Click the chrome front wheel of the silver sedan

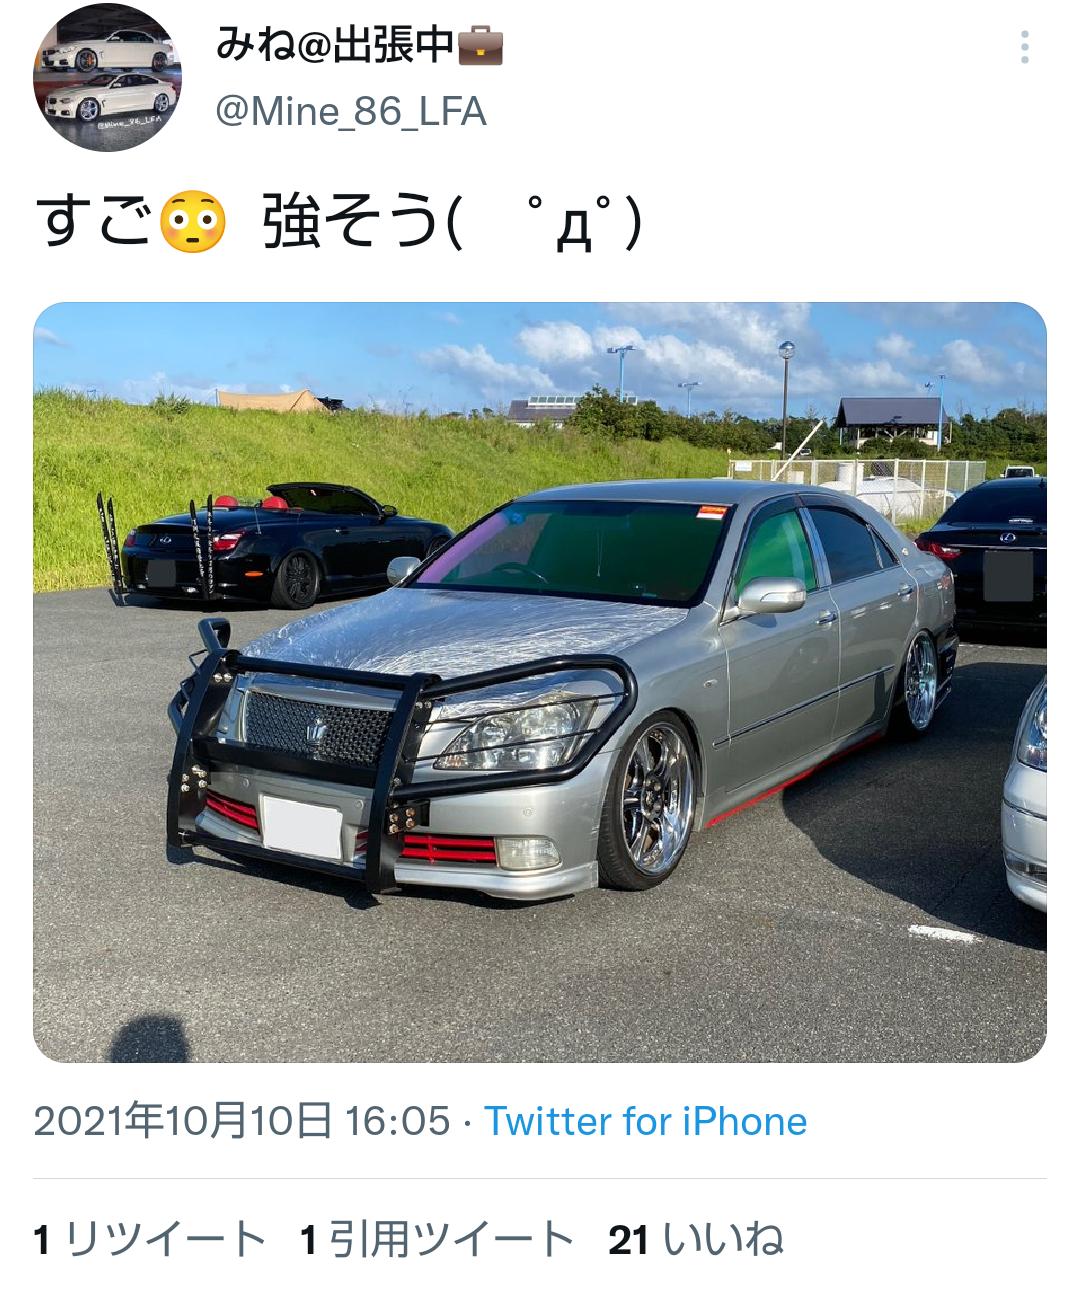(x=649, y=801)
